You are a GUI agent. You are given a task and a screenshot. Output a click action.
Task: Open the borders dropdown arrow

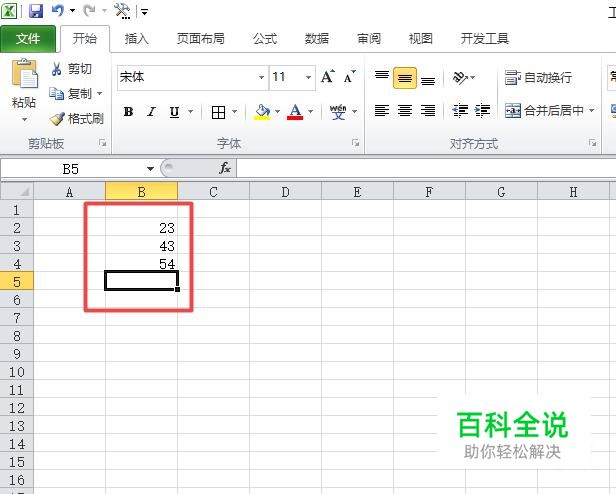pos(235,112)
